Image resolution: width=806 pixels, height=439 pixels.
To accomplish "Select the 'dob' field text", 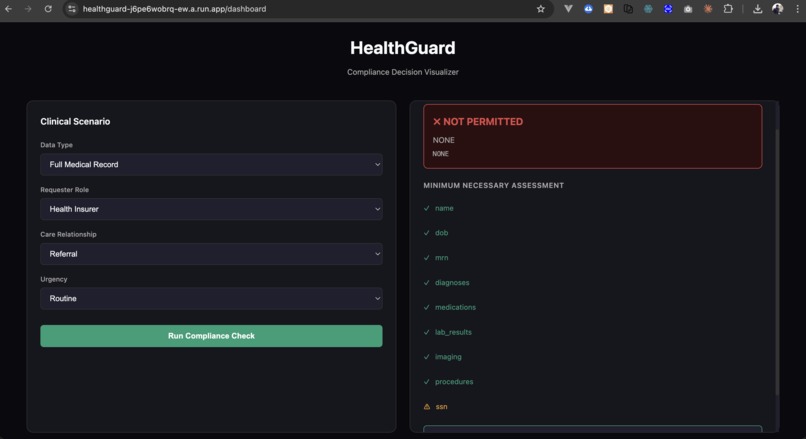I will (x=442, y=233).
